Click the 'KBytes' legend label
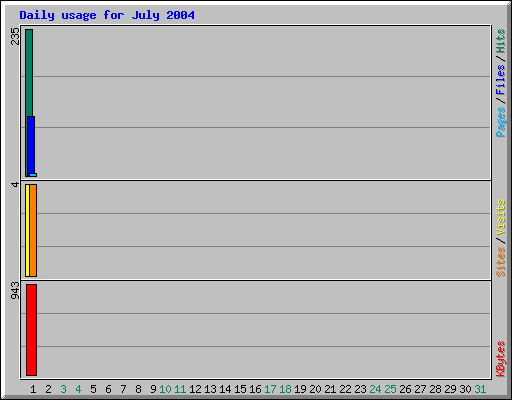 tap(500, 359)
